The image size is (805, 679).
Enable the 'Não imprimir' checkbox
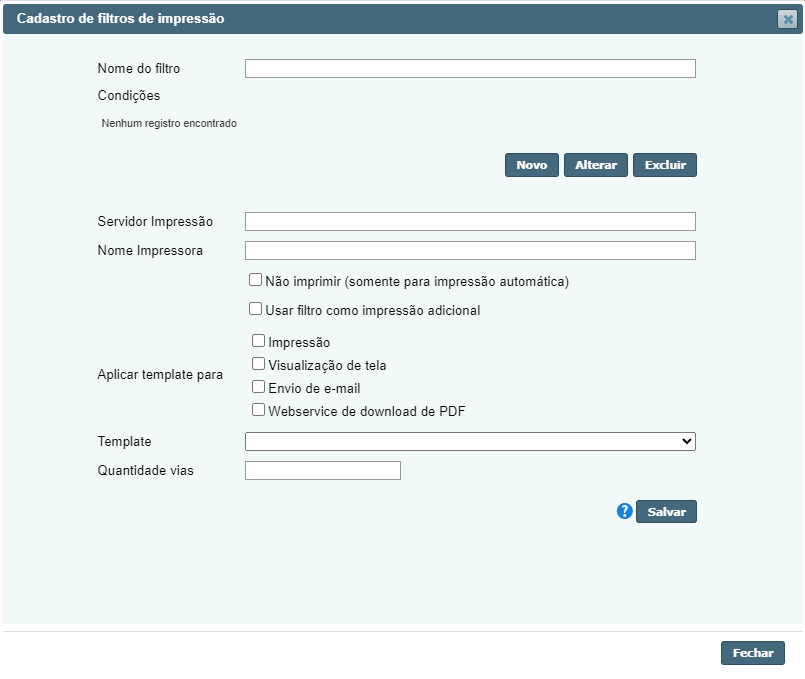pyautogui.click(x=256, y=281)
